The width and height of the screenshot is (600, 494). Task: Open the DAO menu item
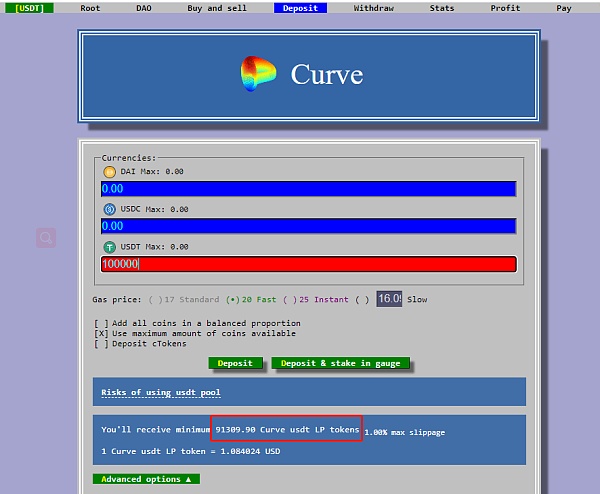[144, 8]
